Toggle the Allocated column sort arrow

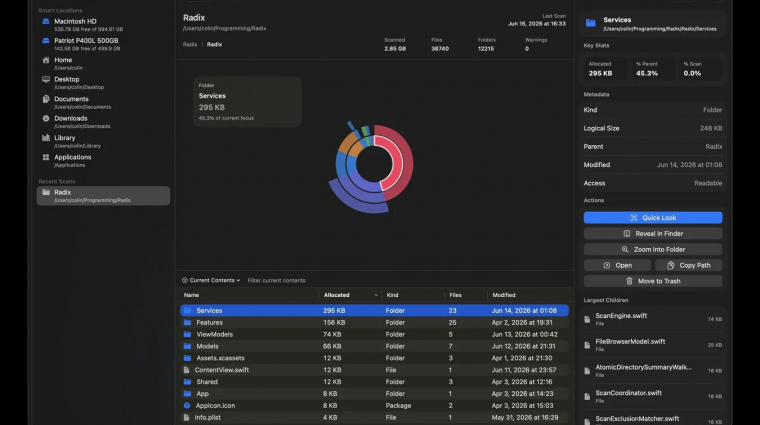(x=376, y=295)
